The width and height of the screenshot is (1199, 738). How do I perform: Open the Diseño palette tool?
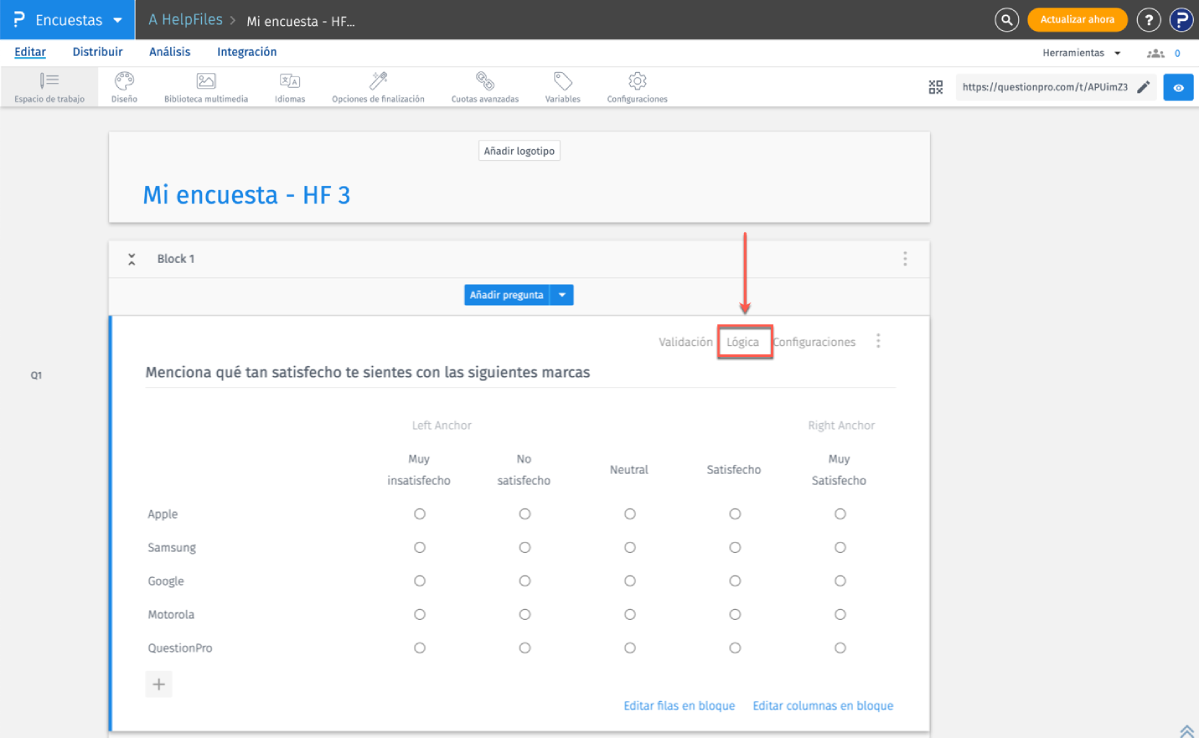pyautogui.click(x=124, y=87)
